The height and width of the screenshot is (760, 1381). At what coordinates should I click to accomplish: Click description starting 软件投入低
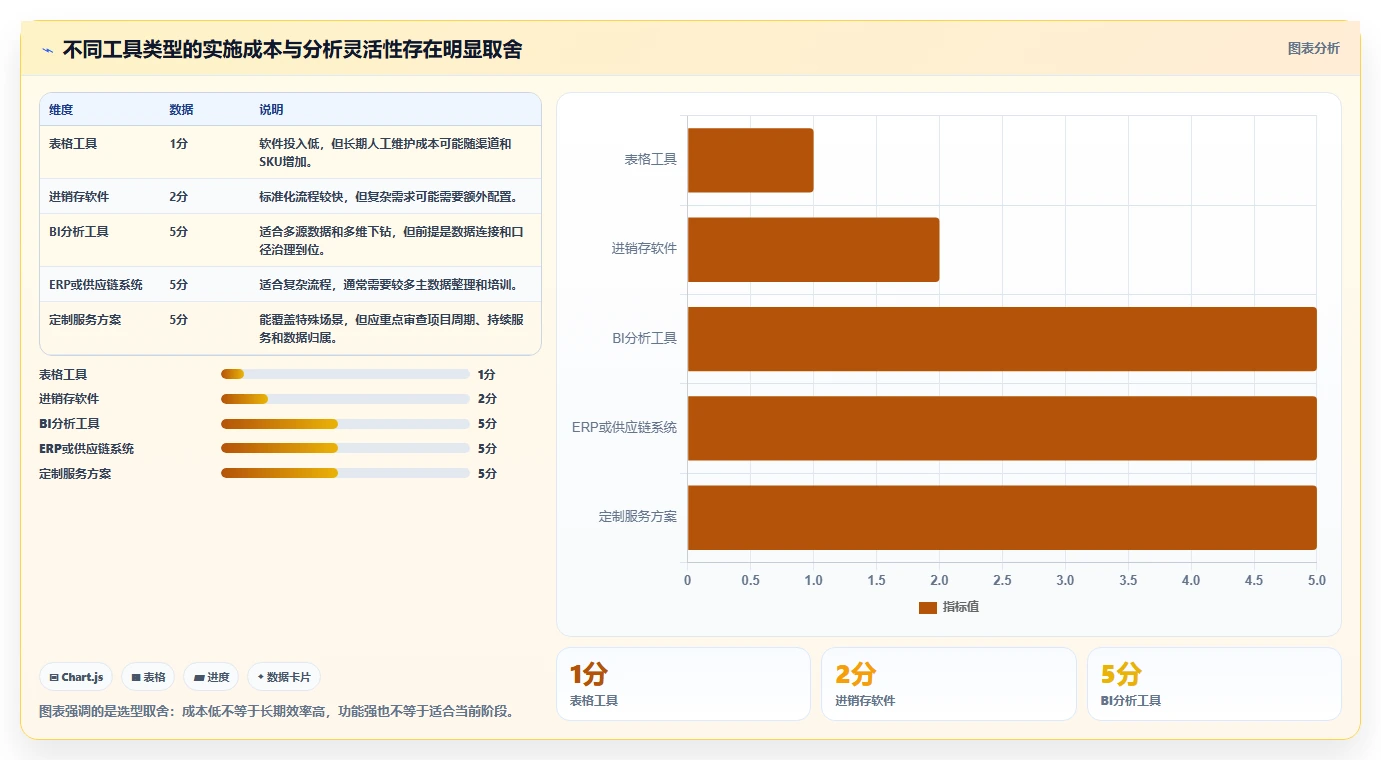coord(385,152)
